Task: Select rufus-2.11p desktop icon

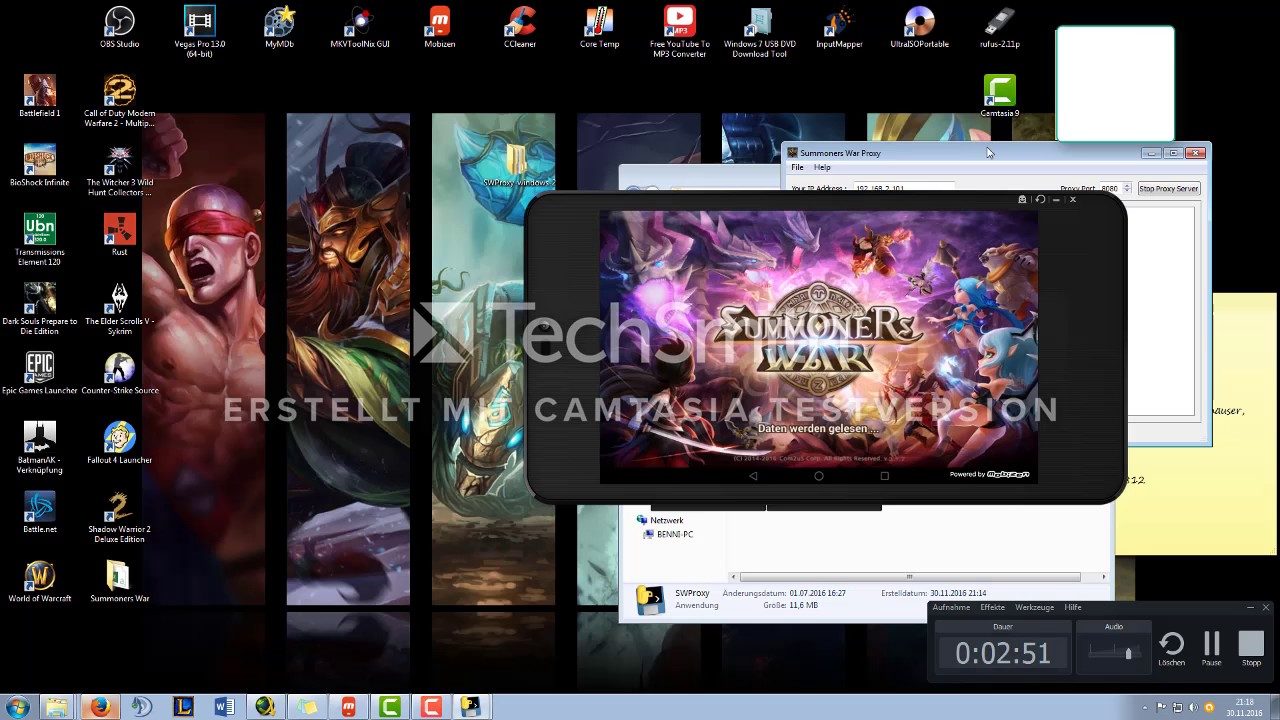Action: 999,27
